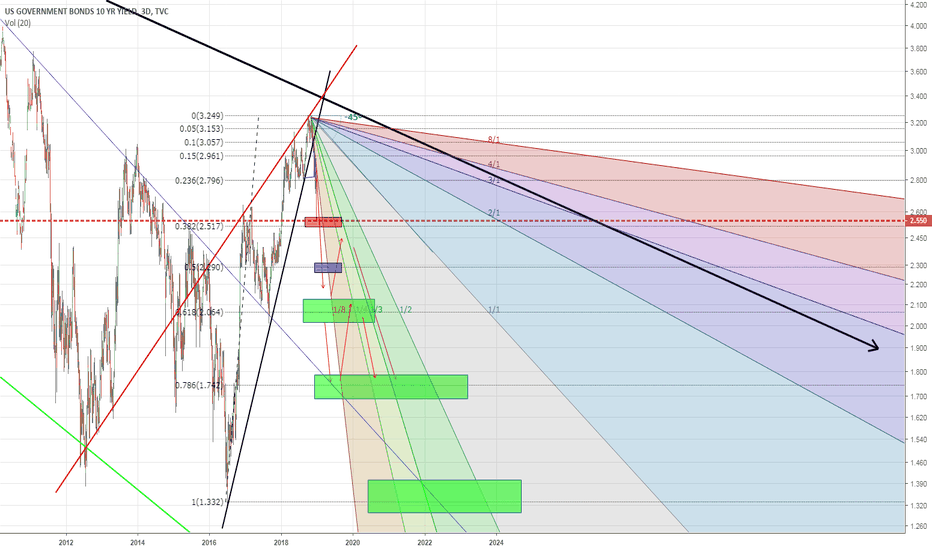932x550 pixels.
Task: Click the 1.540 value on price axis
Action: (918, 439)
